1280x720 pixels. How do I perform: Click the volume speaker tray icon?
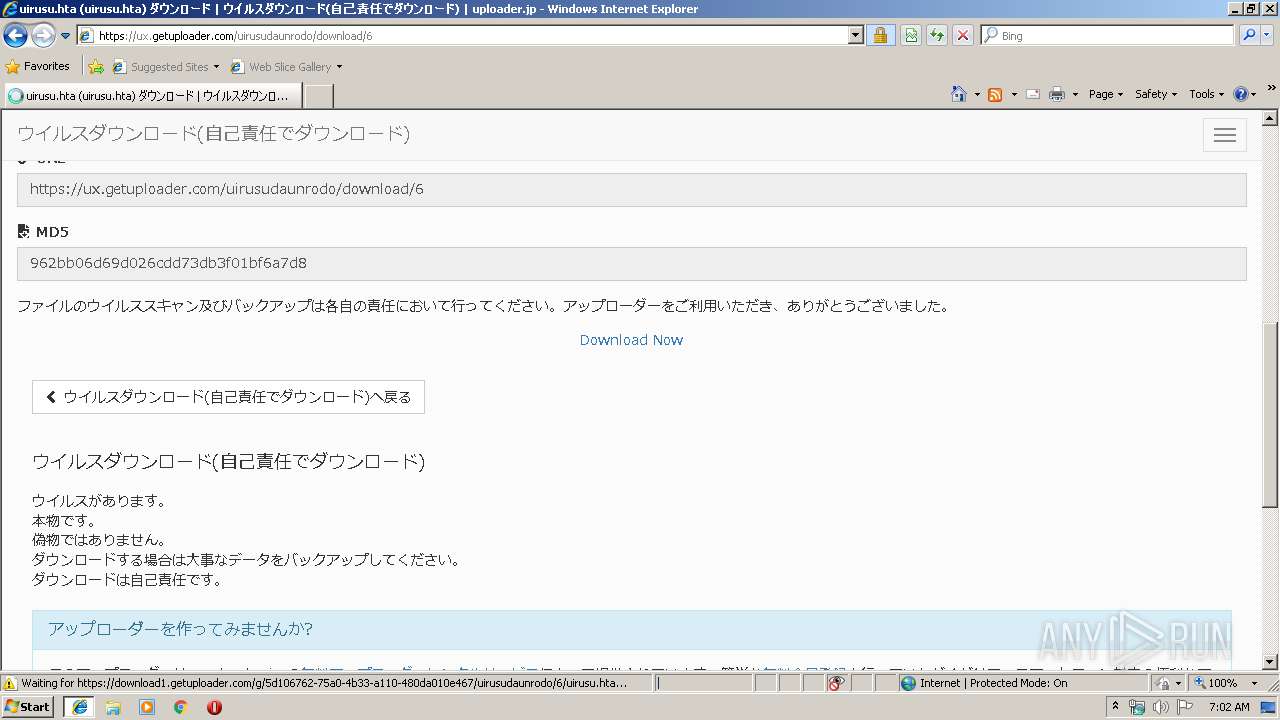click(1160, 707)
